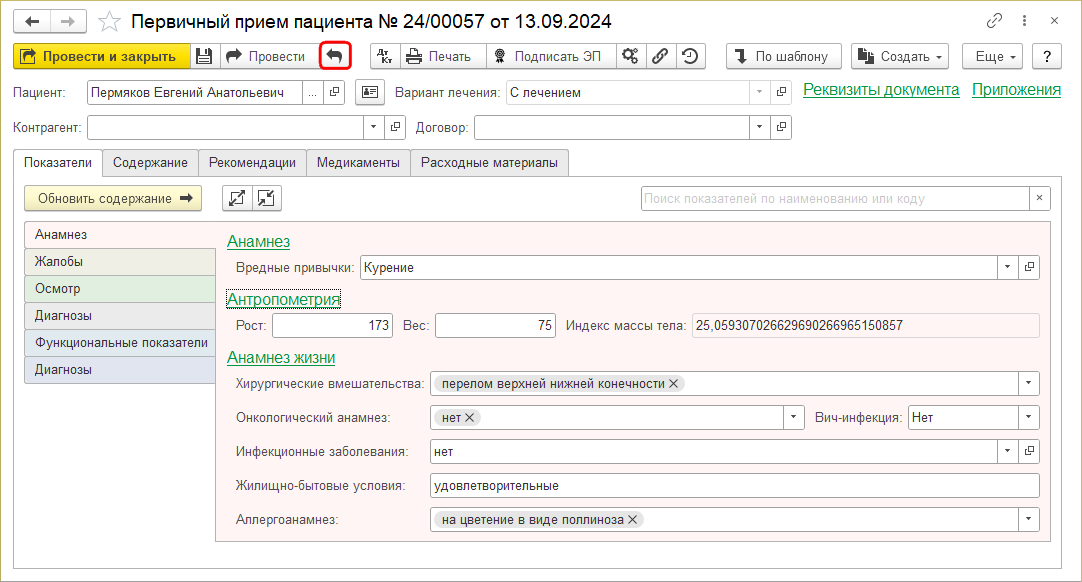Open Пациент record with open icon

pos(335,92)
